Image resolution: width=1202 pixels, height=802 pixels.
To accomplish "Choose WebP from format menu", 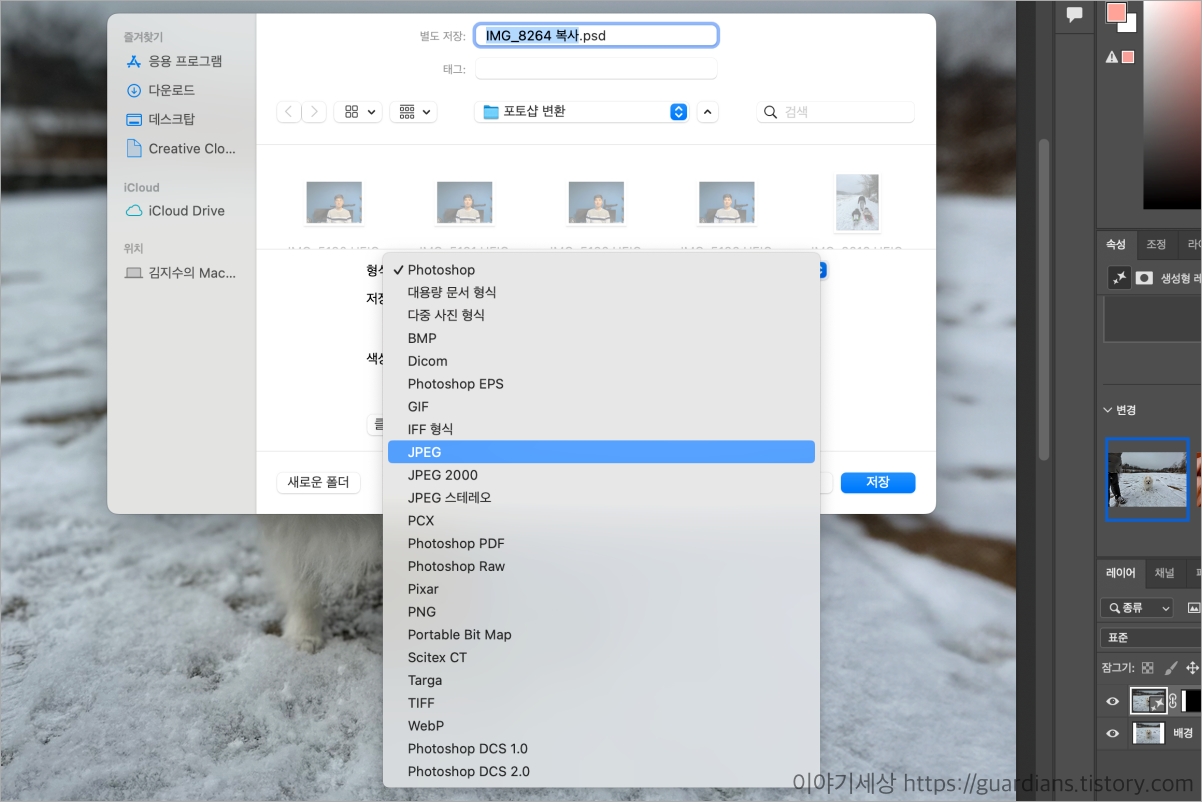I will pyautogui.click(x=601, y=726).
